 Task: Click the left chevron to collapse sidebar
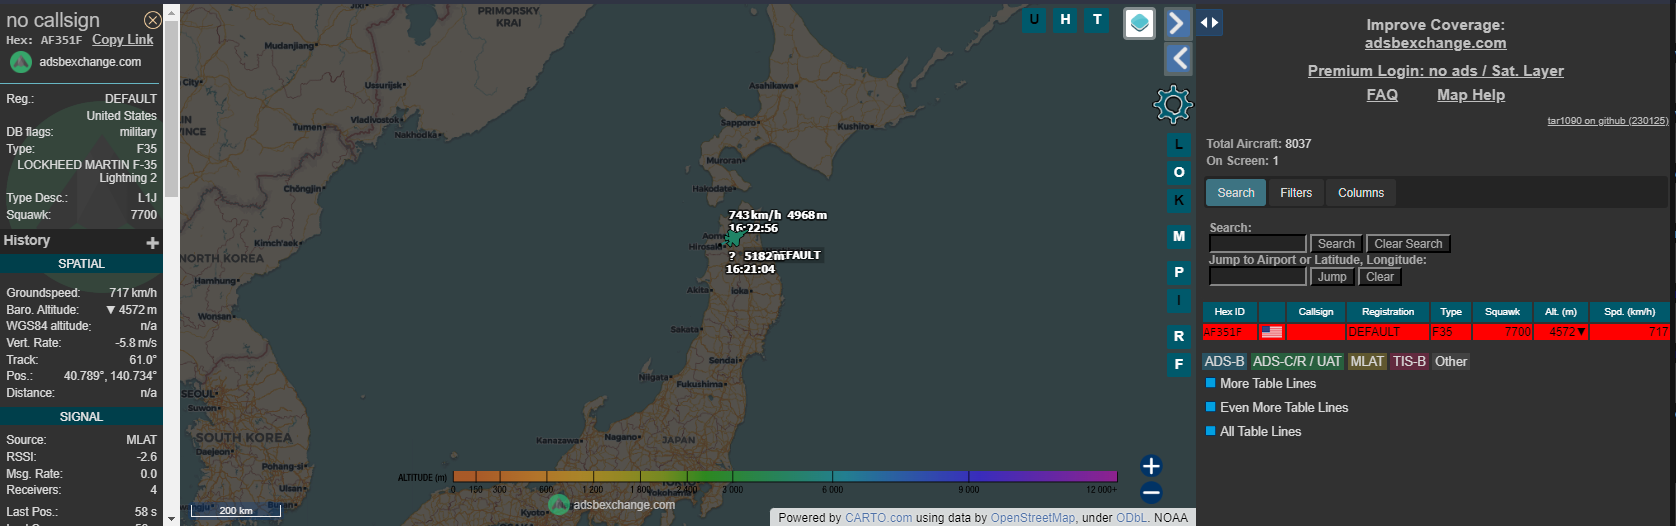pos(1178,59)
